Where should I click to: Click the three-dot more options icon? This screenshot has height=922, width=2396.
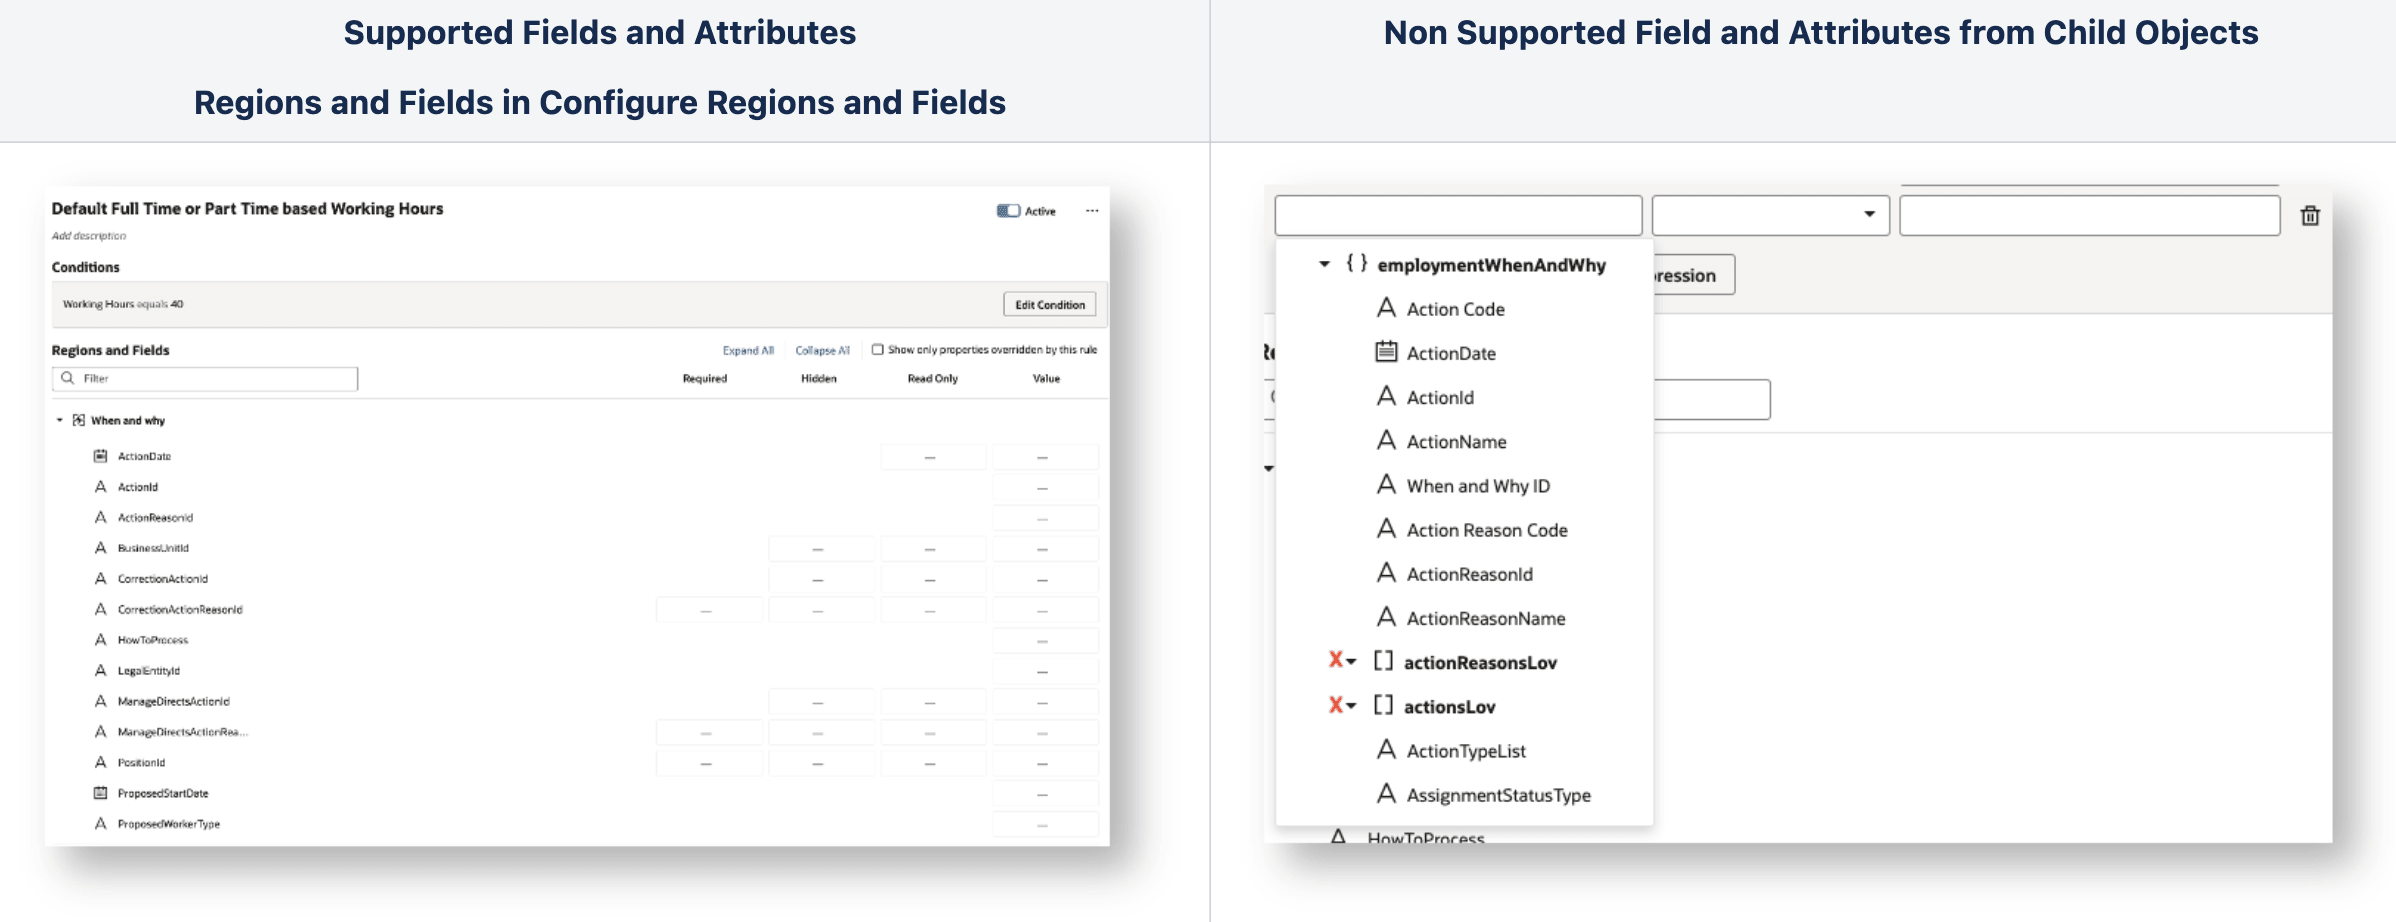(x=1092, y=211)
